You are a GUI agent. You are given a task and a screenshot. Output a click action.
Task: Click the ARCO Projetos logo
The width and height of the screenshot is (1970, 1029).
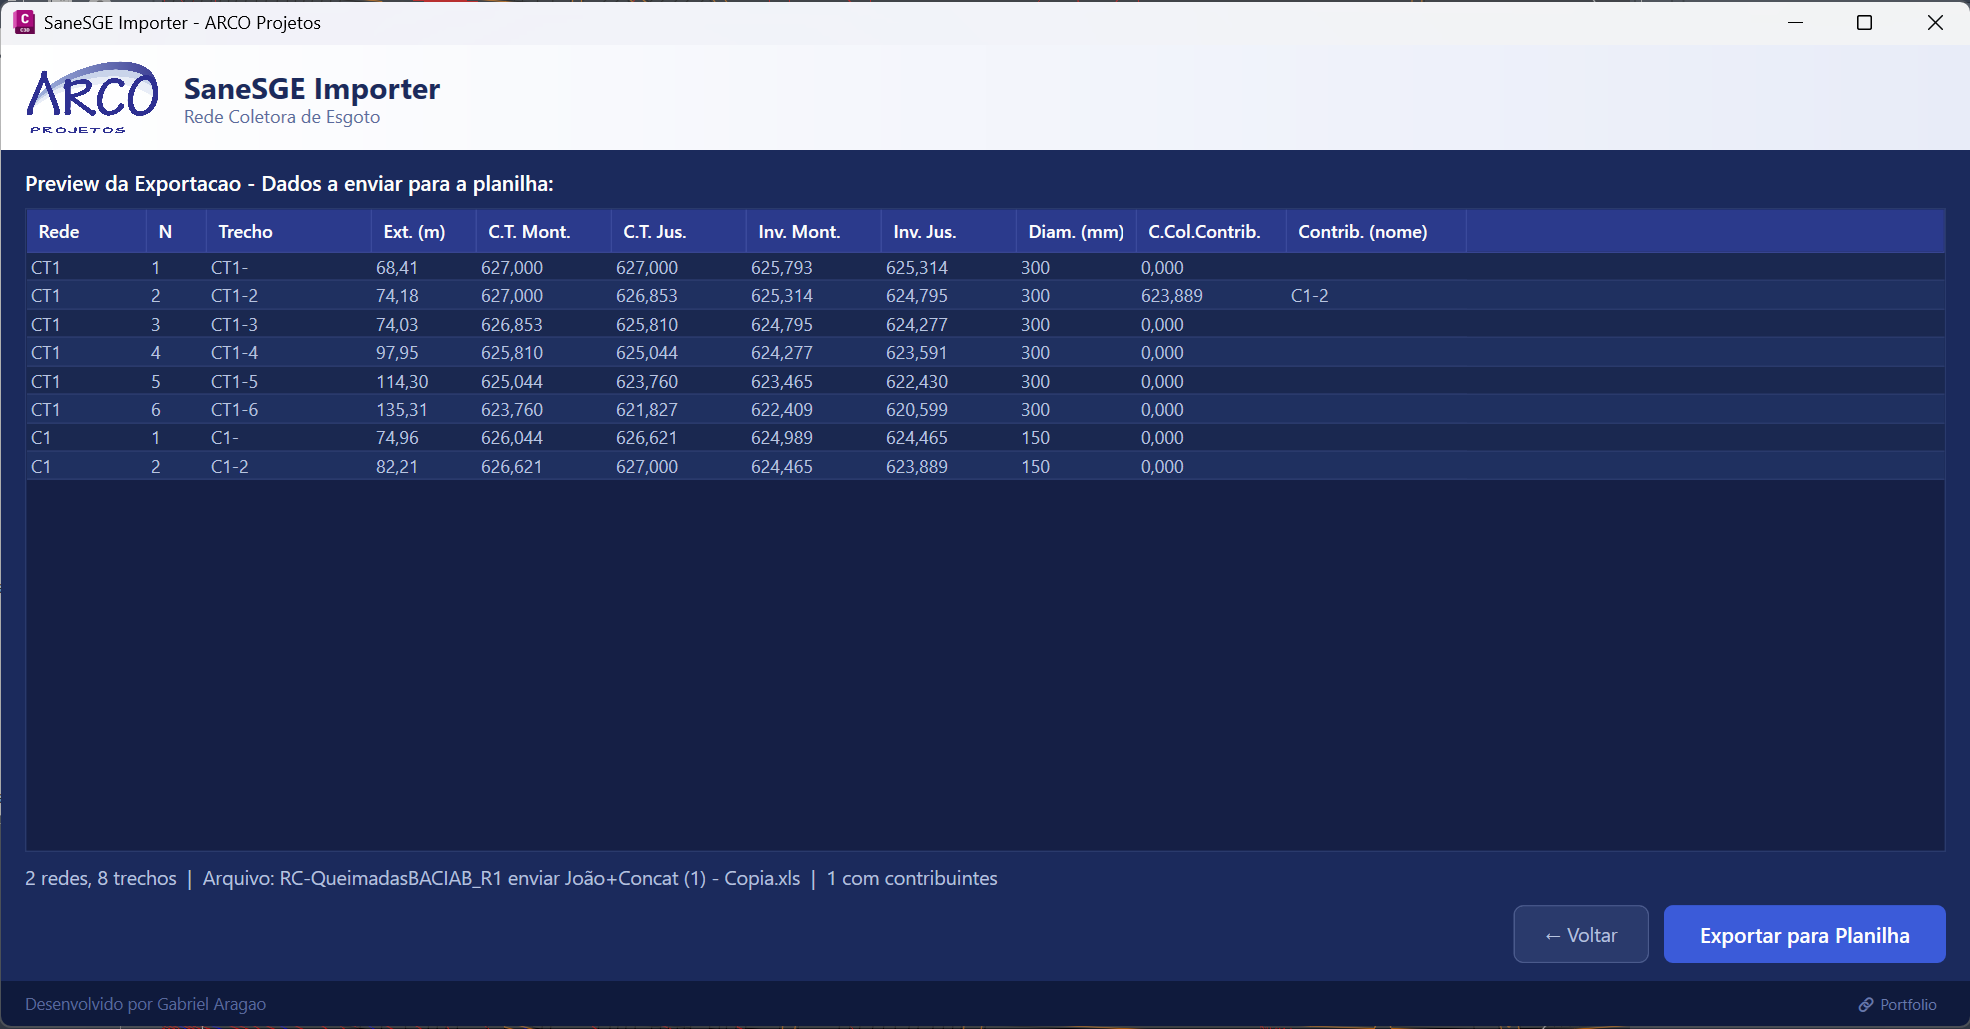tap(91, 97)
